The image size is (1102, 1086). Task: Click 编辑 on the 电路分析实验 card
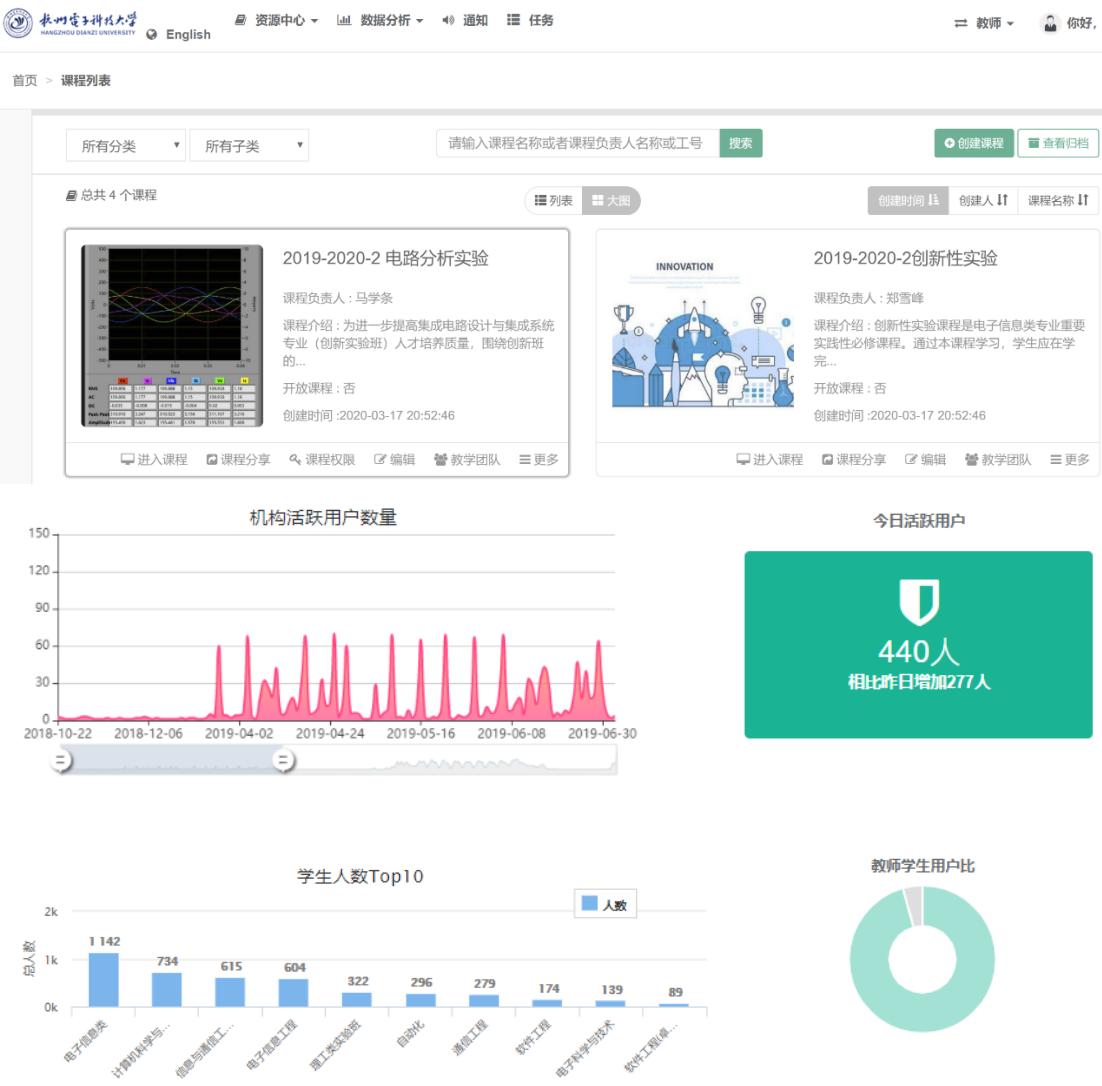[394, 460]
